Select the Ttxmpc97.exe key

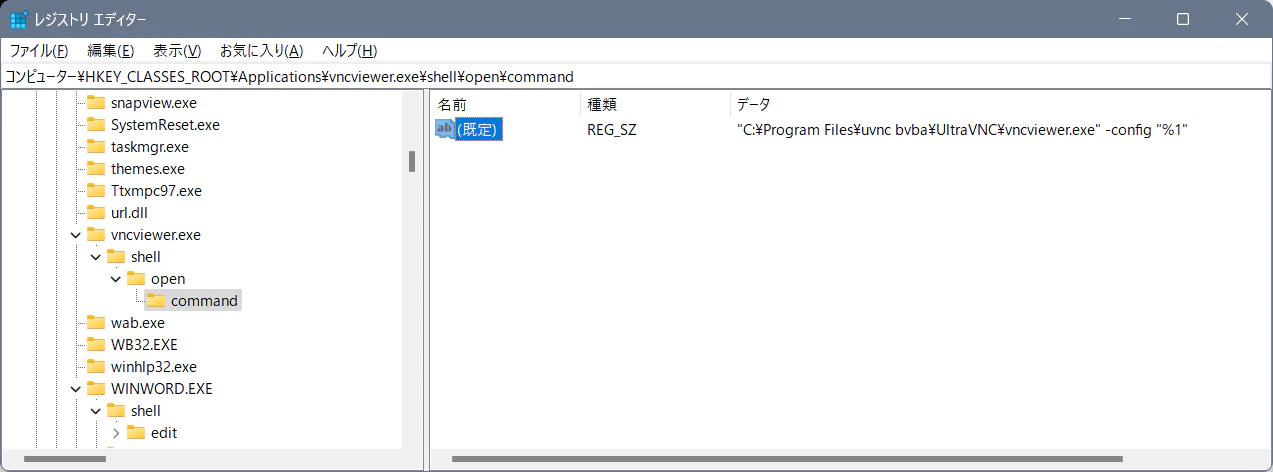[x=156, y=191]
